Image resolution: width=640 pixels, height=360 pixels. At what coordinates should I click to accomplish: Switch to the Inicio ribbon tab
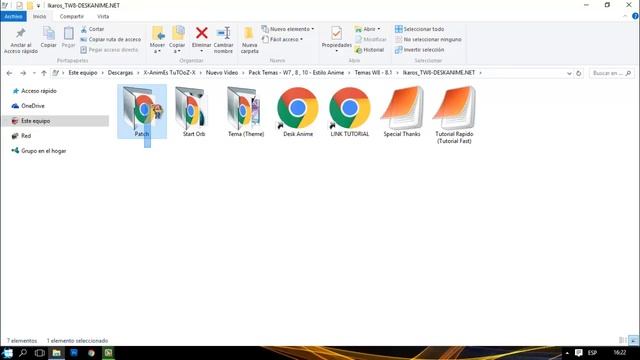tap(40, 16)
